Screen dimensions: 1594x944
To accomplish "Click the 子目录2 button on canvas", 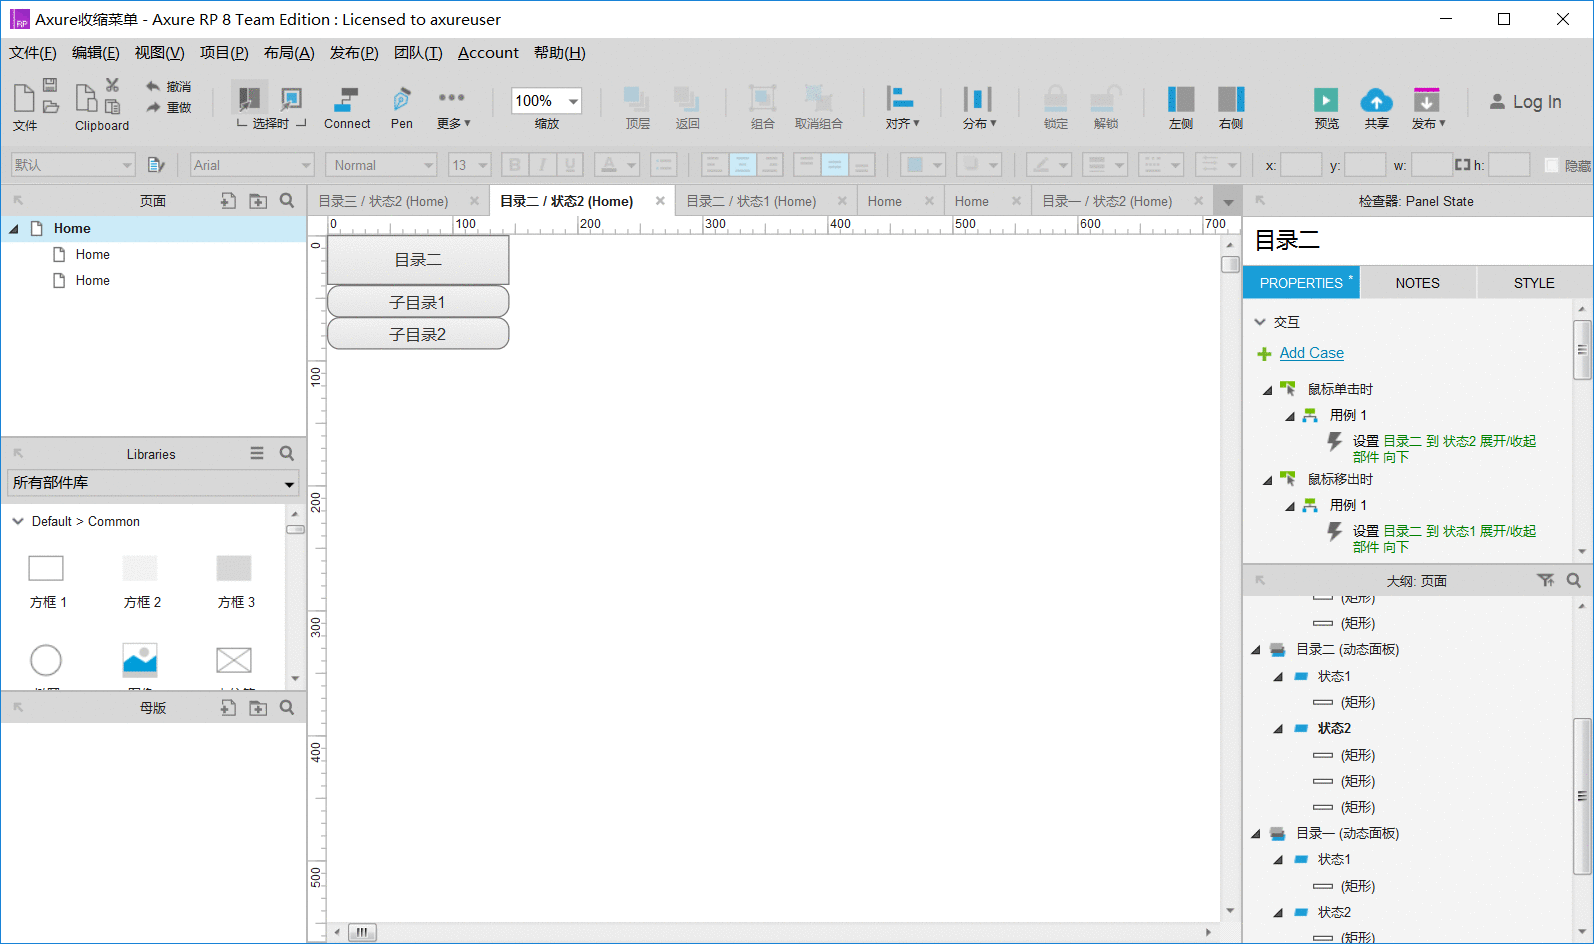I will pos(418,334).
